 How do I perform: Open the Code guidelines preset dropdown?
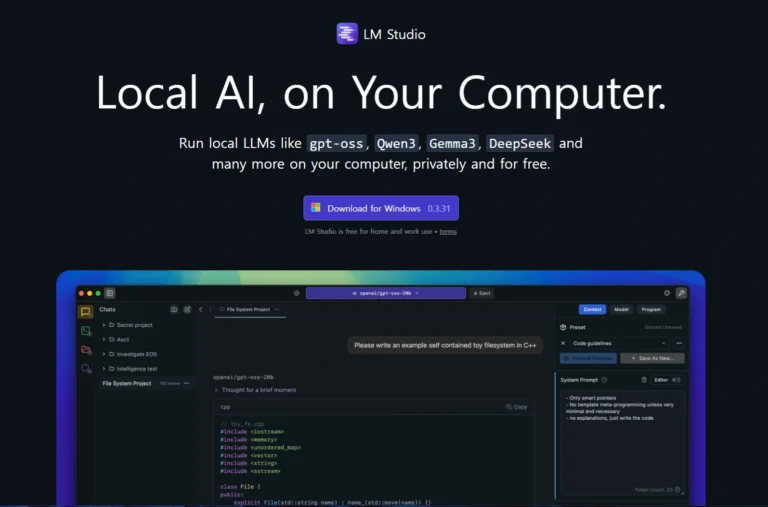(620, 343)
